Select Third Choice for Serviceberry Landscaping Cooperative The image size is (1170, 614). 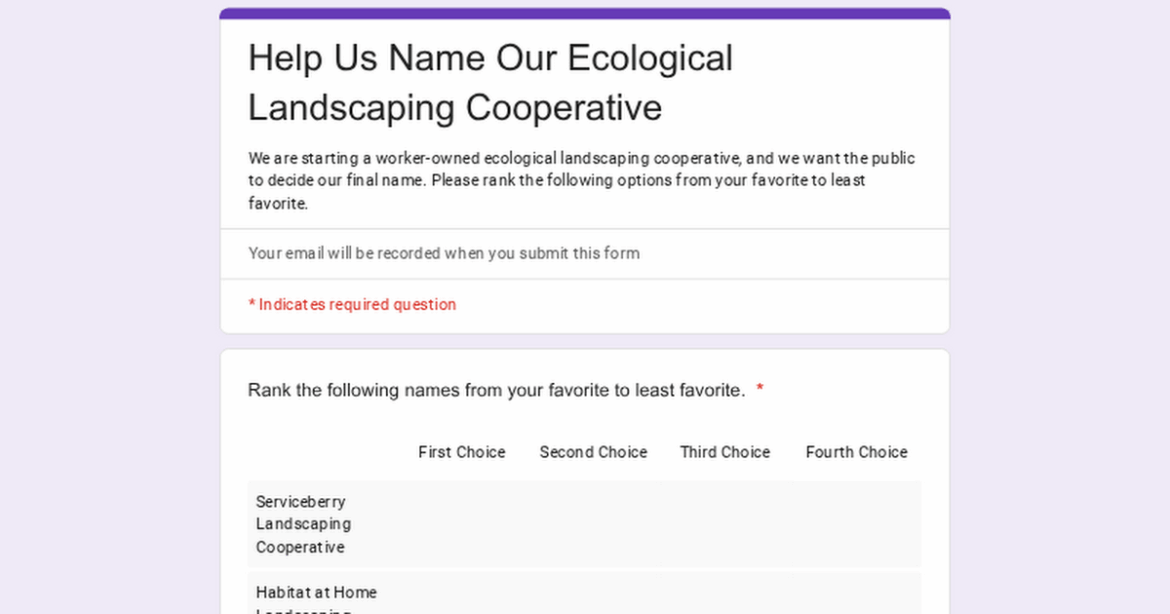point(725,524)
